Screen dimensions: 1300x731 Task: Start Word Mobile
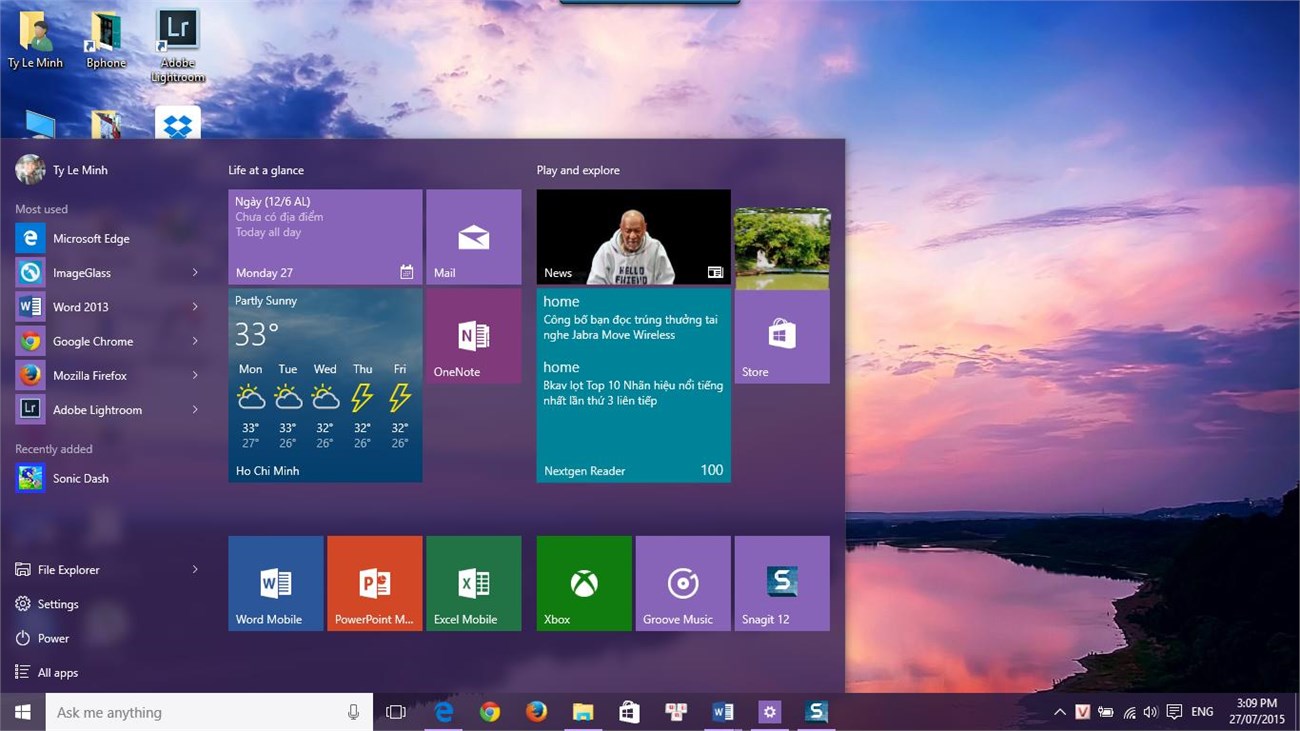coord(274,583)
